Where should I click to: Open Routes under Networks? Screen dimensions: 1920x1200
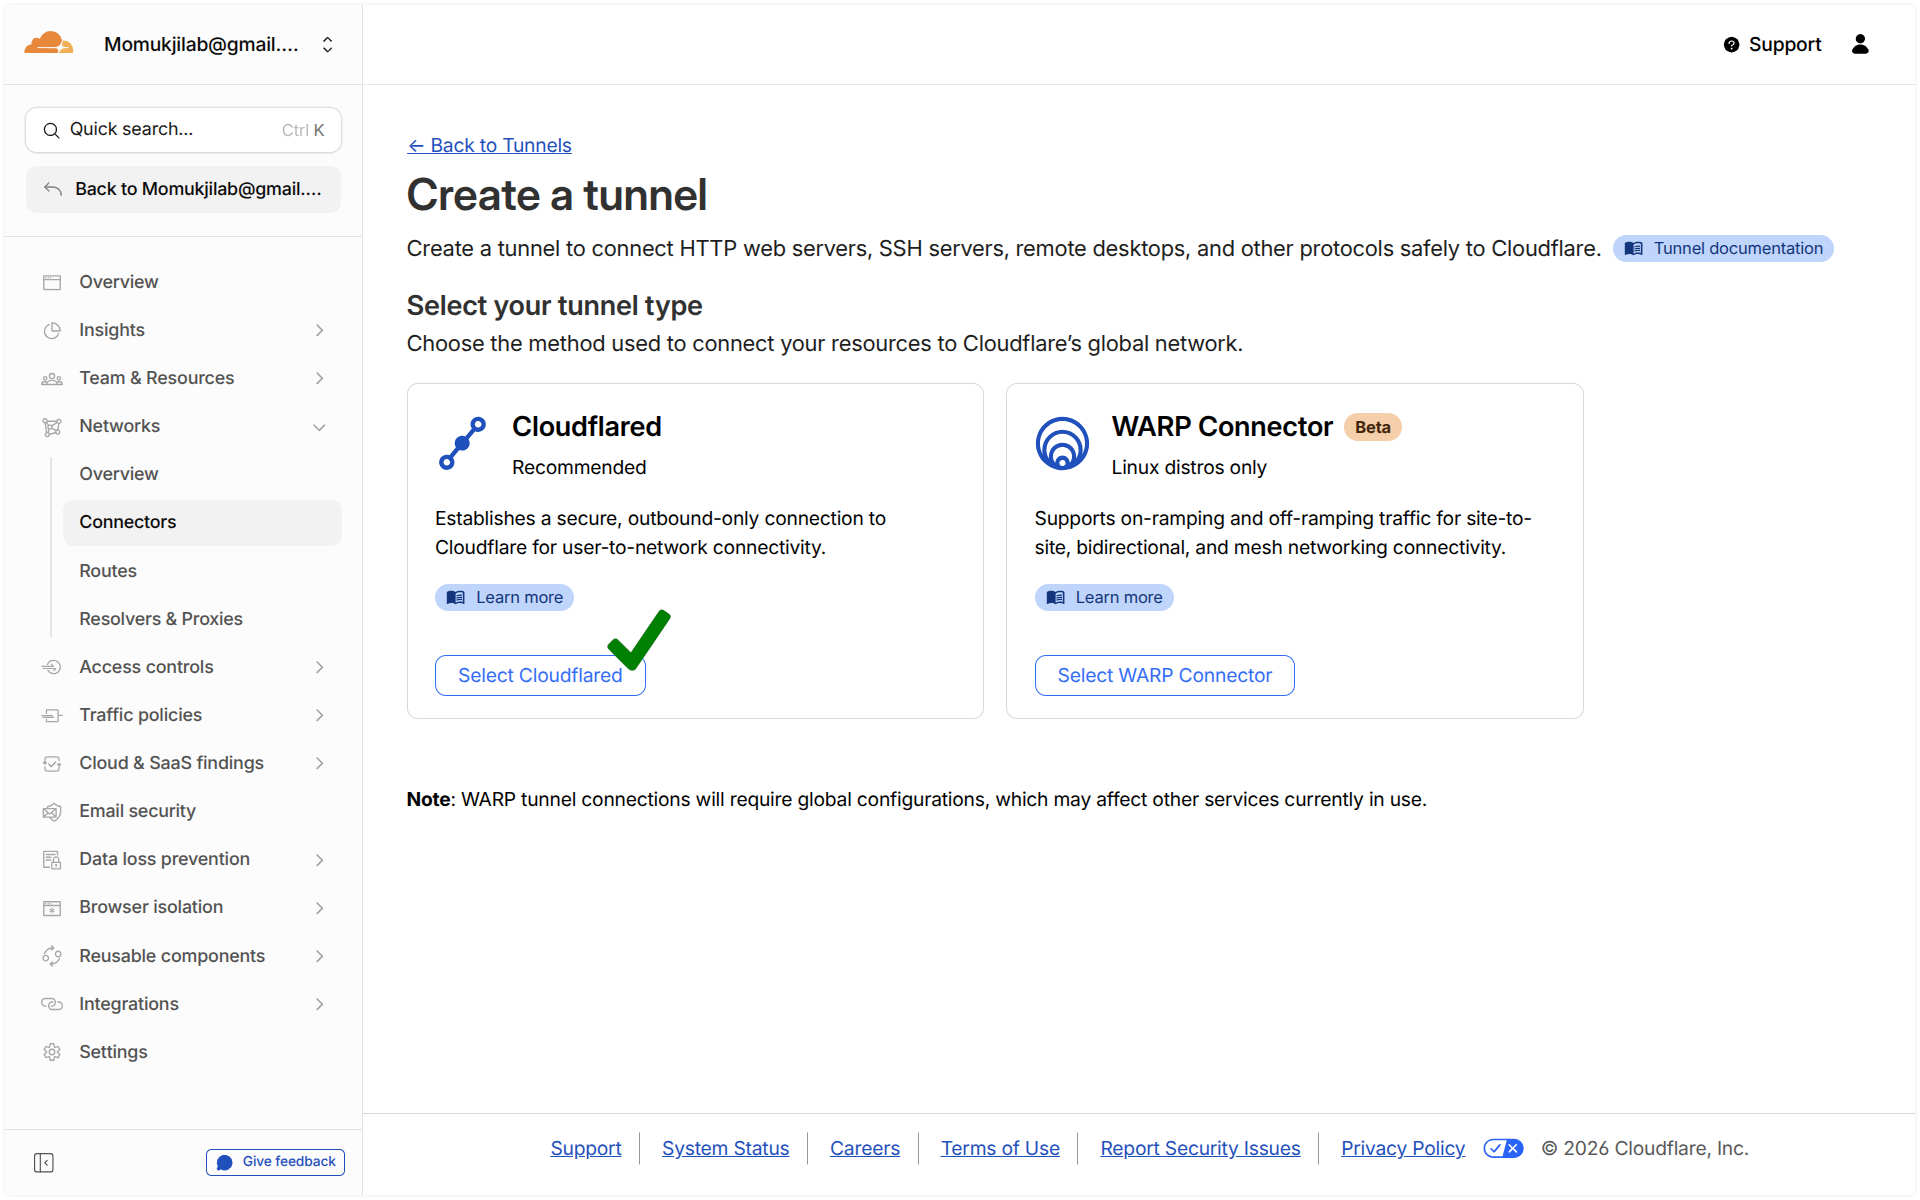pyautogui.click(x=108, y=571)
